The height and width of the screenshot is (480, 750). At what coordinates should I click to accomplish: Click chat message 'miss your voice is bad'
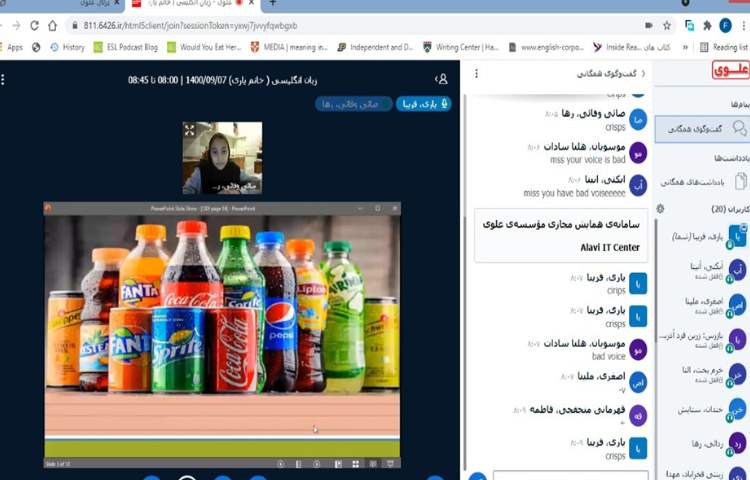pyautogui.click(x=587, y=160)
